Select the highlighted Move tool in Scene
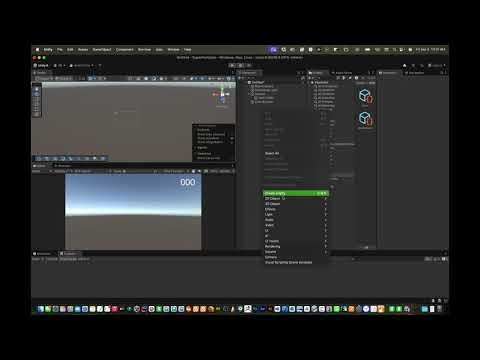This screenshot has height=360, width=480. pyautogui.click(x=37, y=94)
